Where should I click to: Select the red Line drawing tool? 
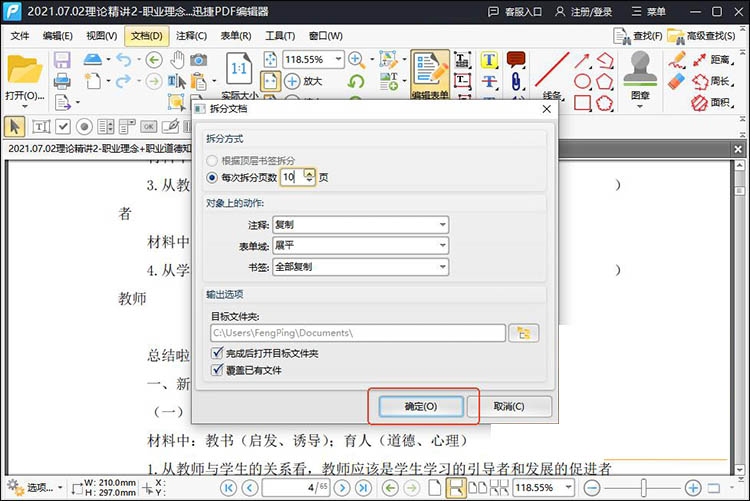click(x=551, y=70)
